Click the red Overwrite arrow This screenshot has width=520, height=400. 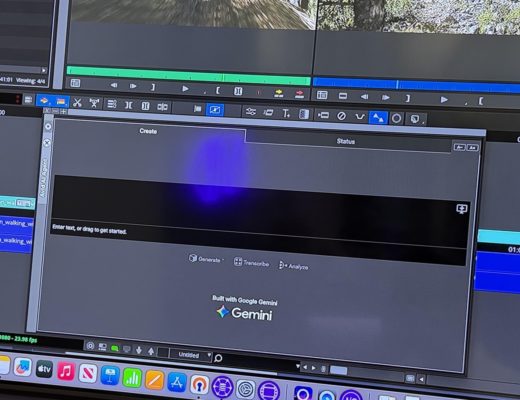[299, 94]
